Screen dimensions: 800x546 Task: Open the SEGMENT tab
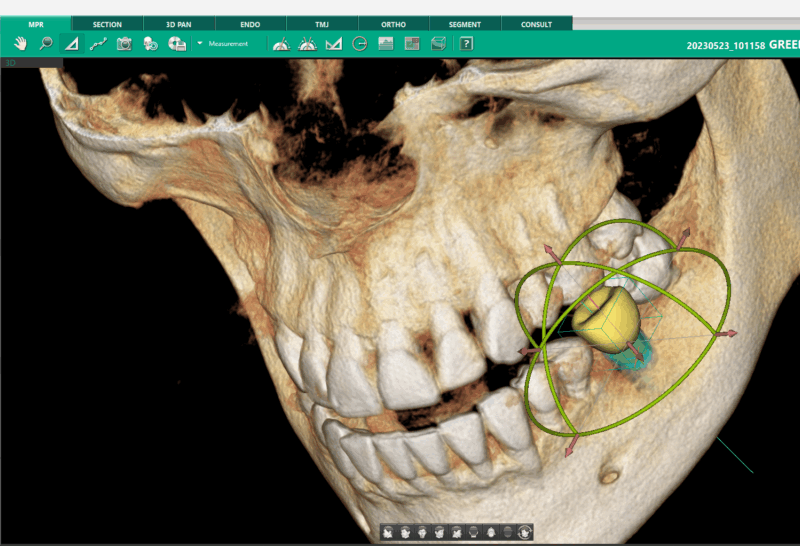pos(465,24)
